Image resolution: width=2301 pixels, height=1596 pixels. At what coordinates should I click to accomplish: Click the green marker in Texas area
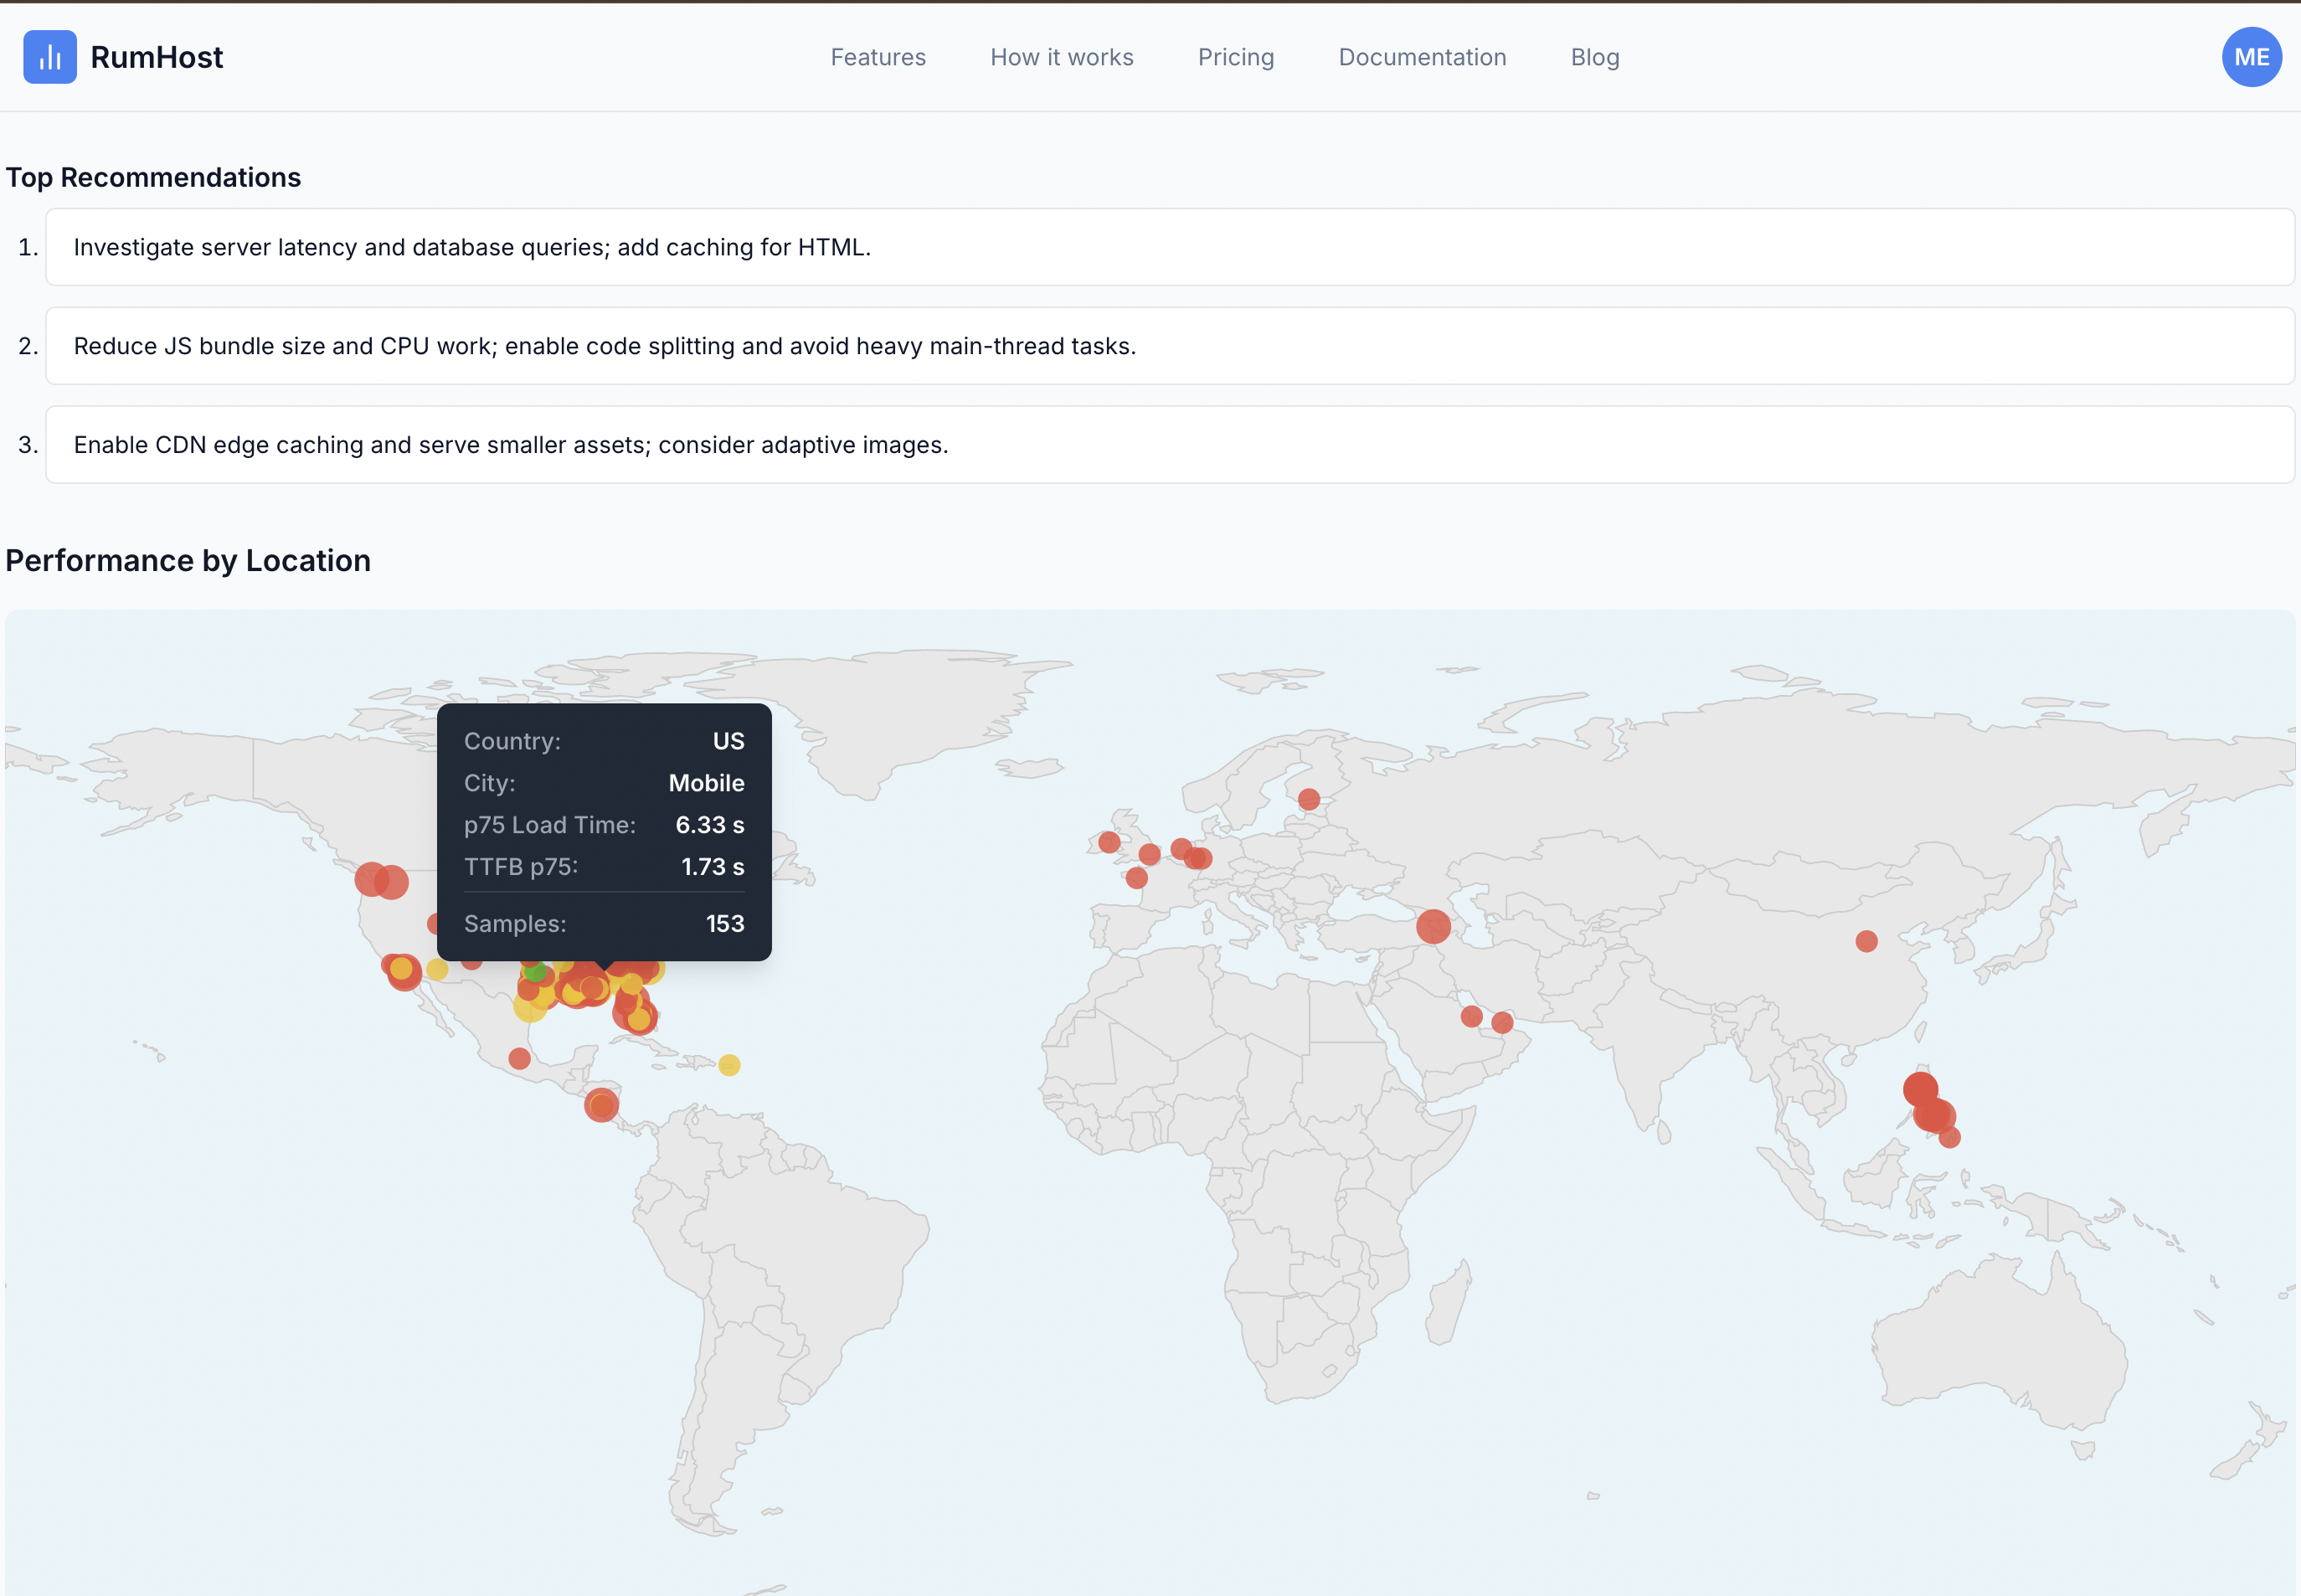click(x=536, y=972)
